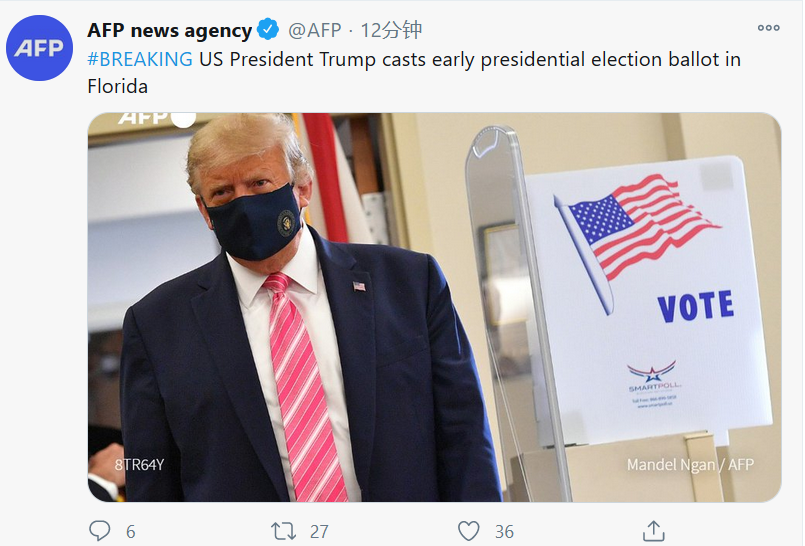Click the blue verified badge
Screen dimensions: 805x546
click(x=269, y=29)
